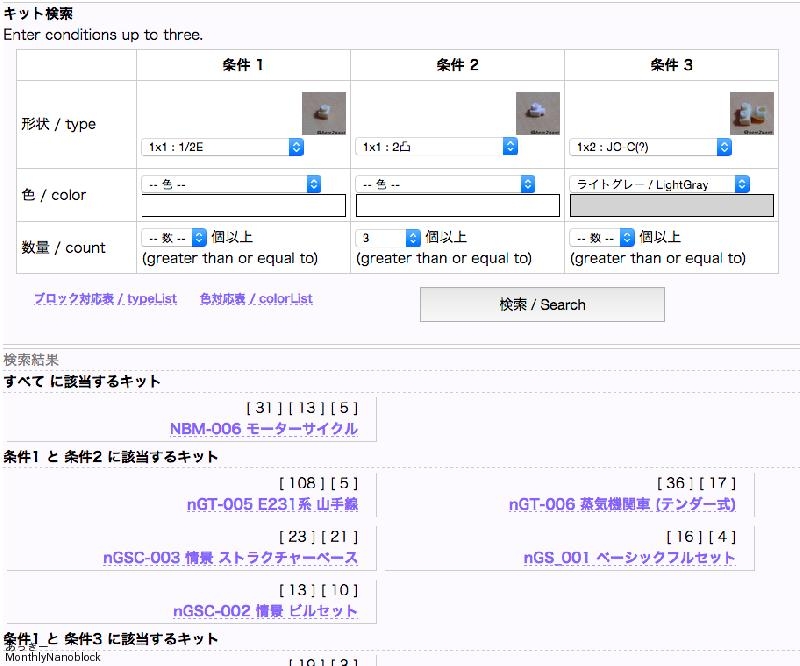Click the empty color preview field in condition 1

point(243,206)
